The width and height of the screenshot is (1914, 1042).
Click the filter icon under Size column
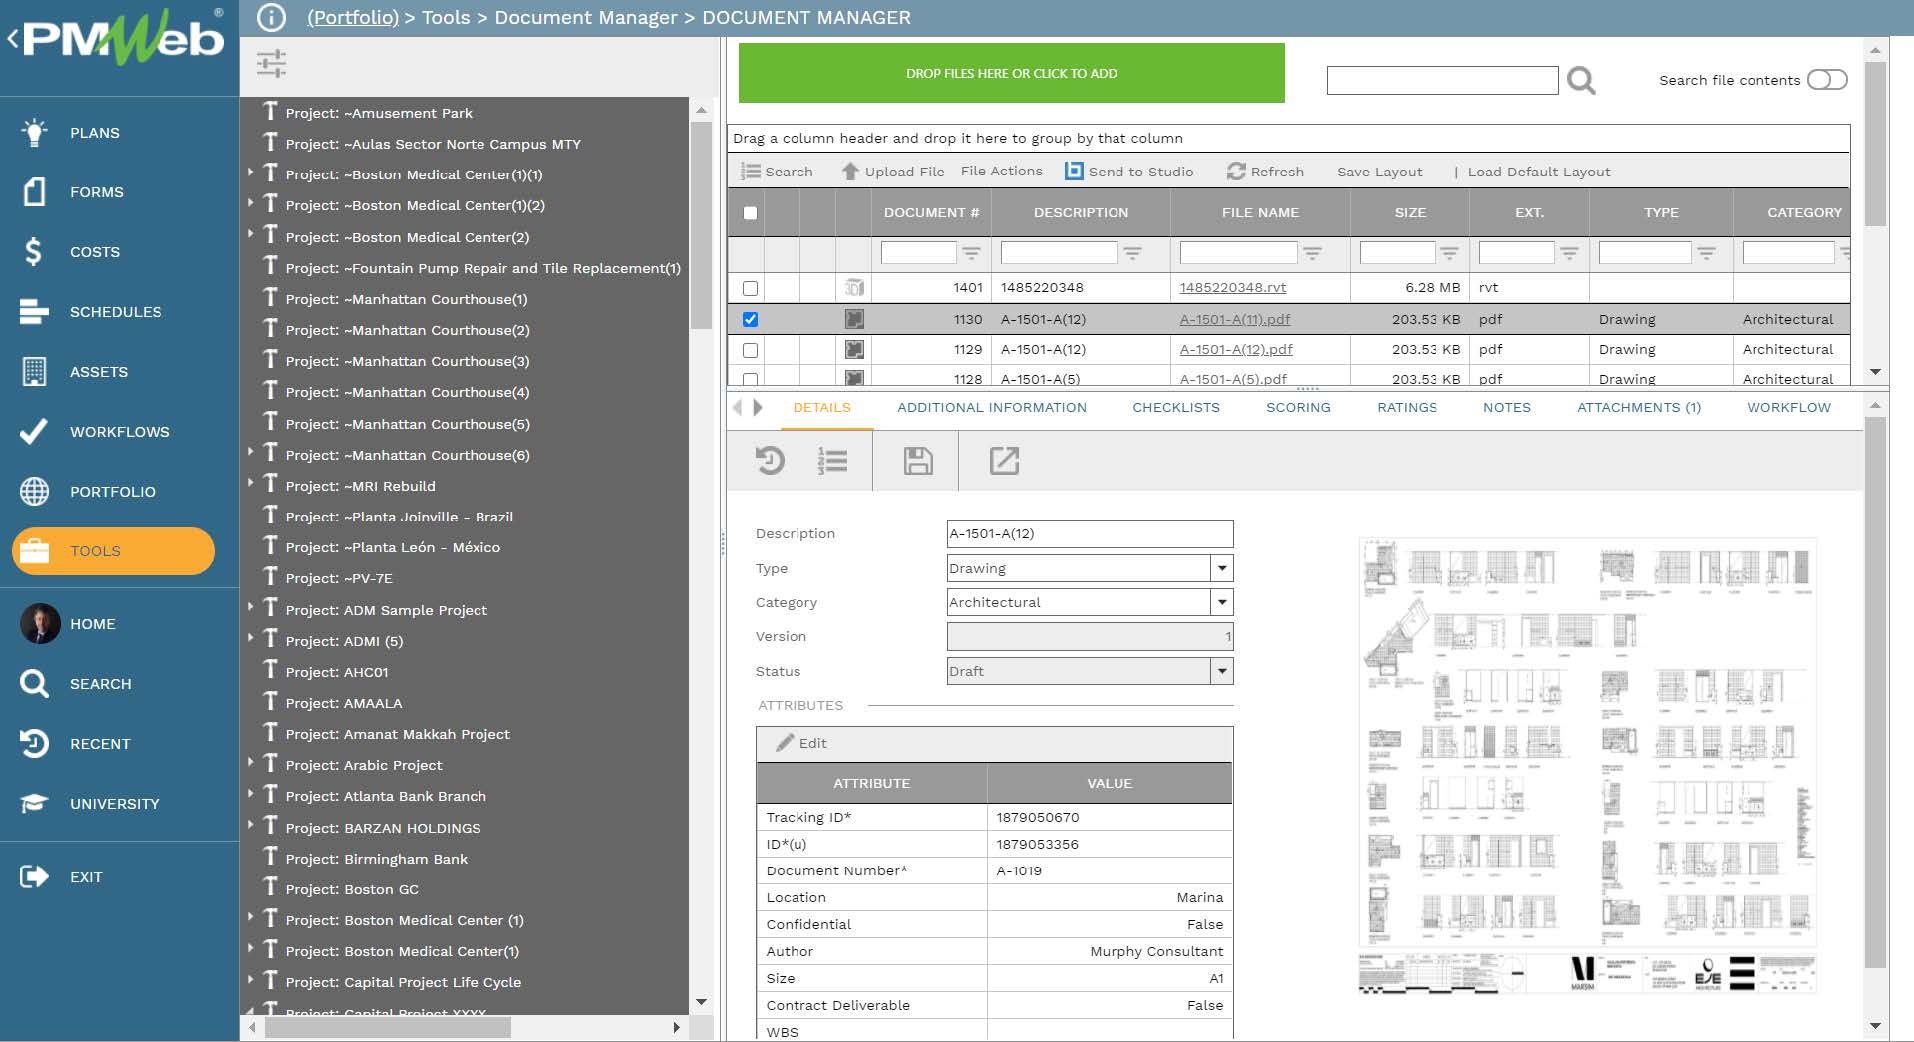coord(1449,253)
